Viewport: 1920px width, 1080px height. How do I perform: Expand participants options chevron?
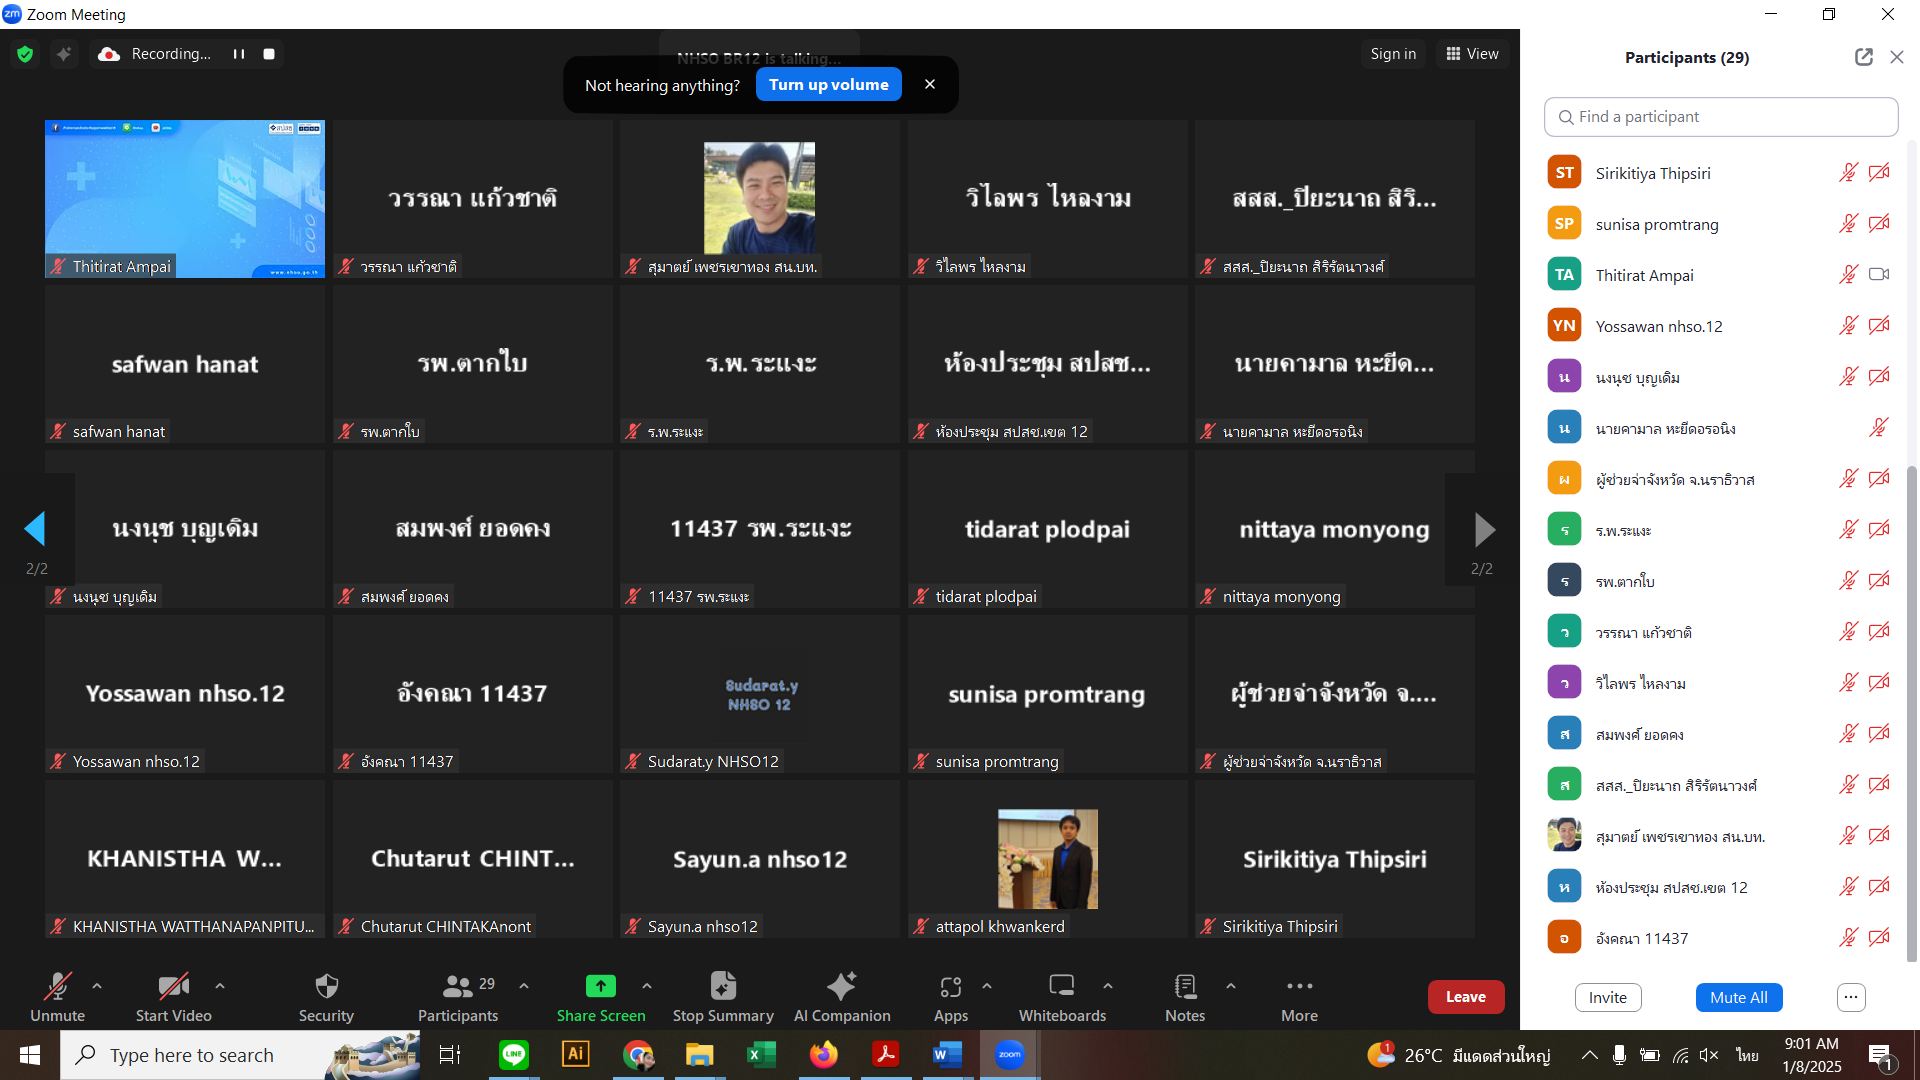coord(524,986)
